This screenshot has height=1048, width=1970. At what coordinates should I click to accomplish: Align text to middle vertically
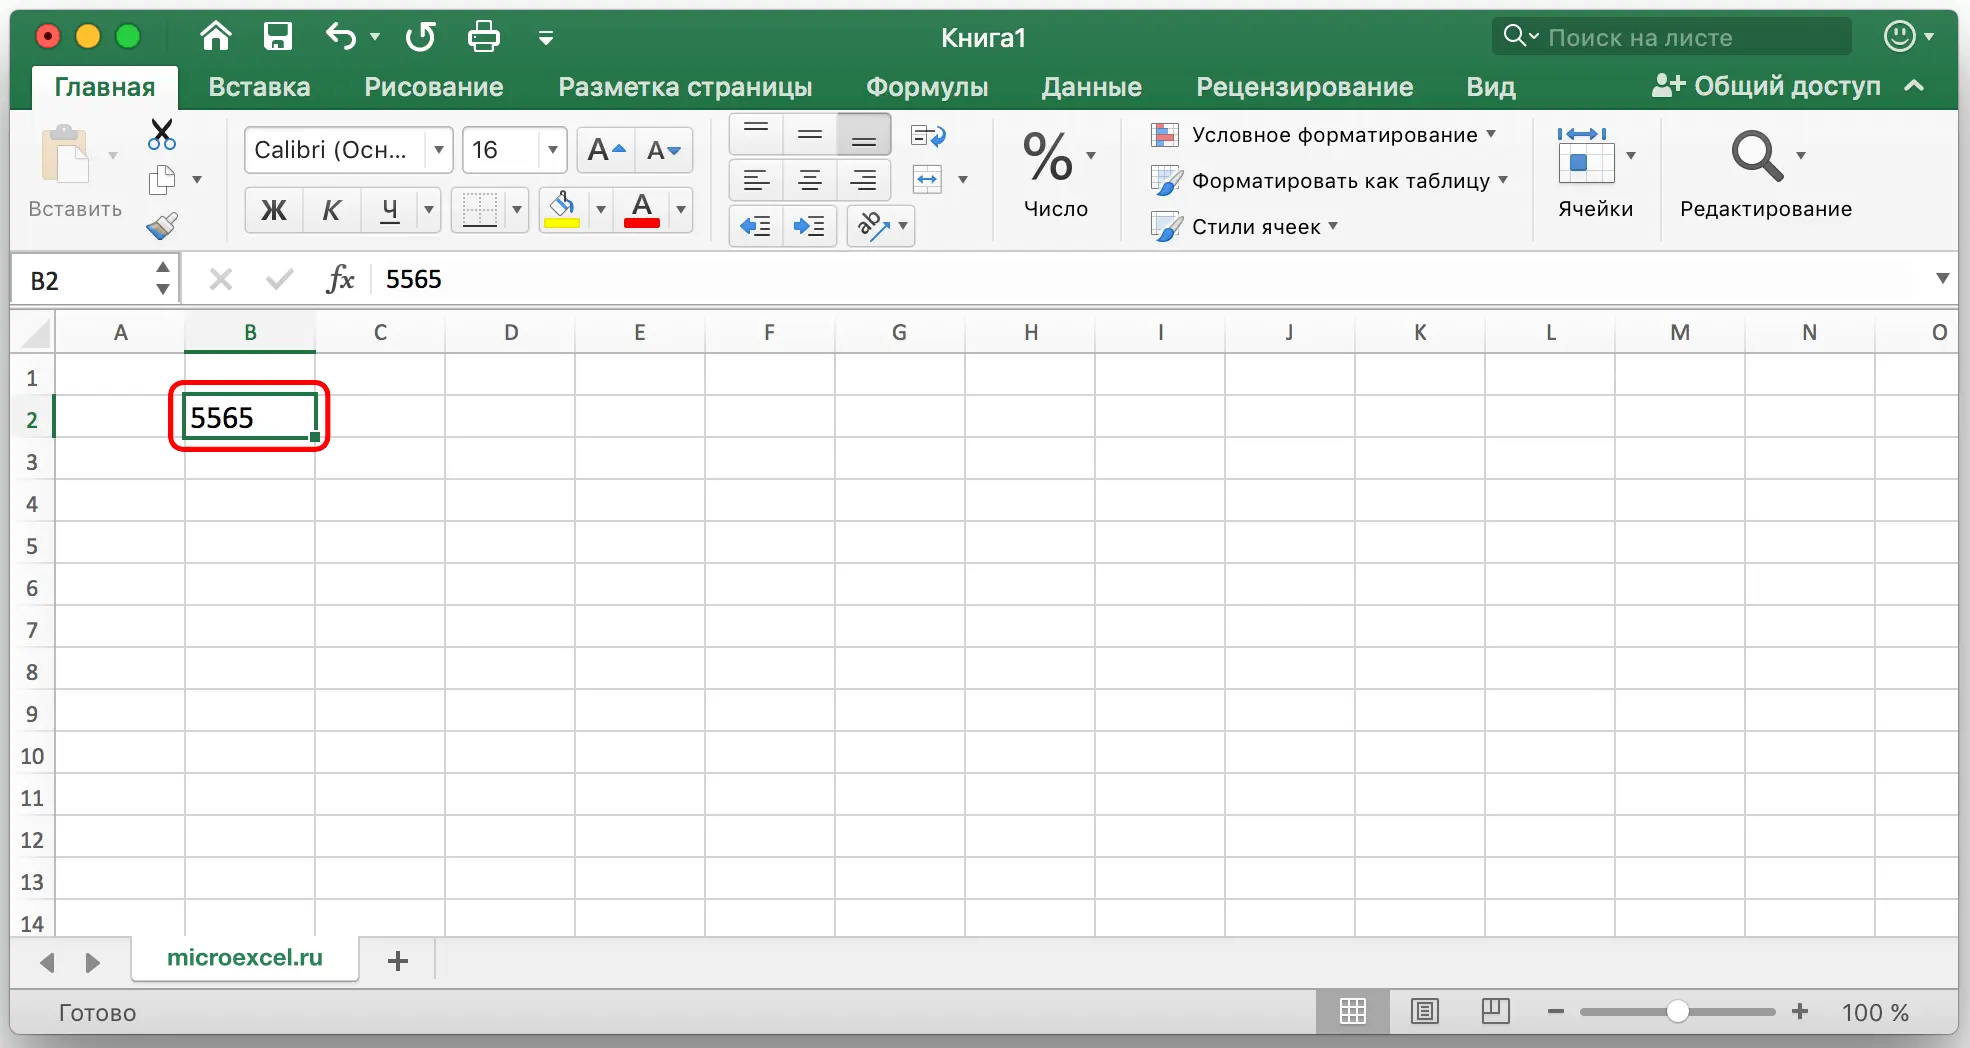pos(810,134)
